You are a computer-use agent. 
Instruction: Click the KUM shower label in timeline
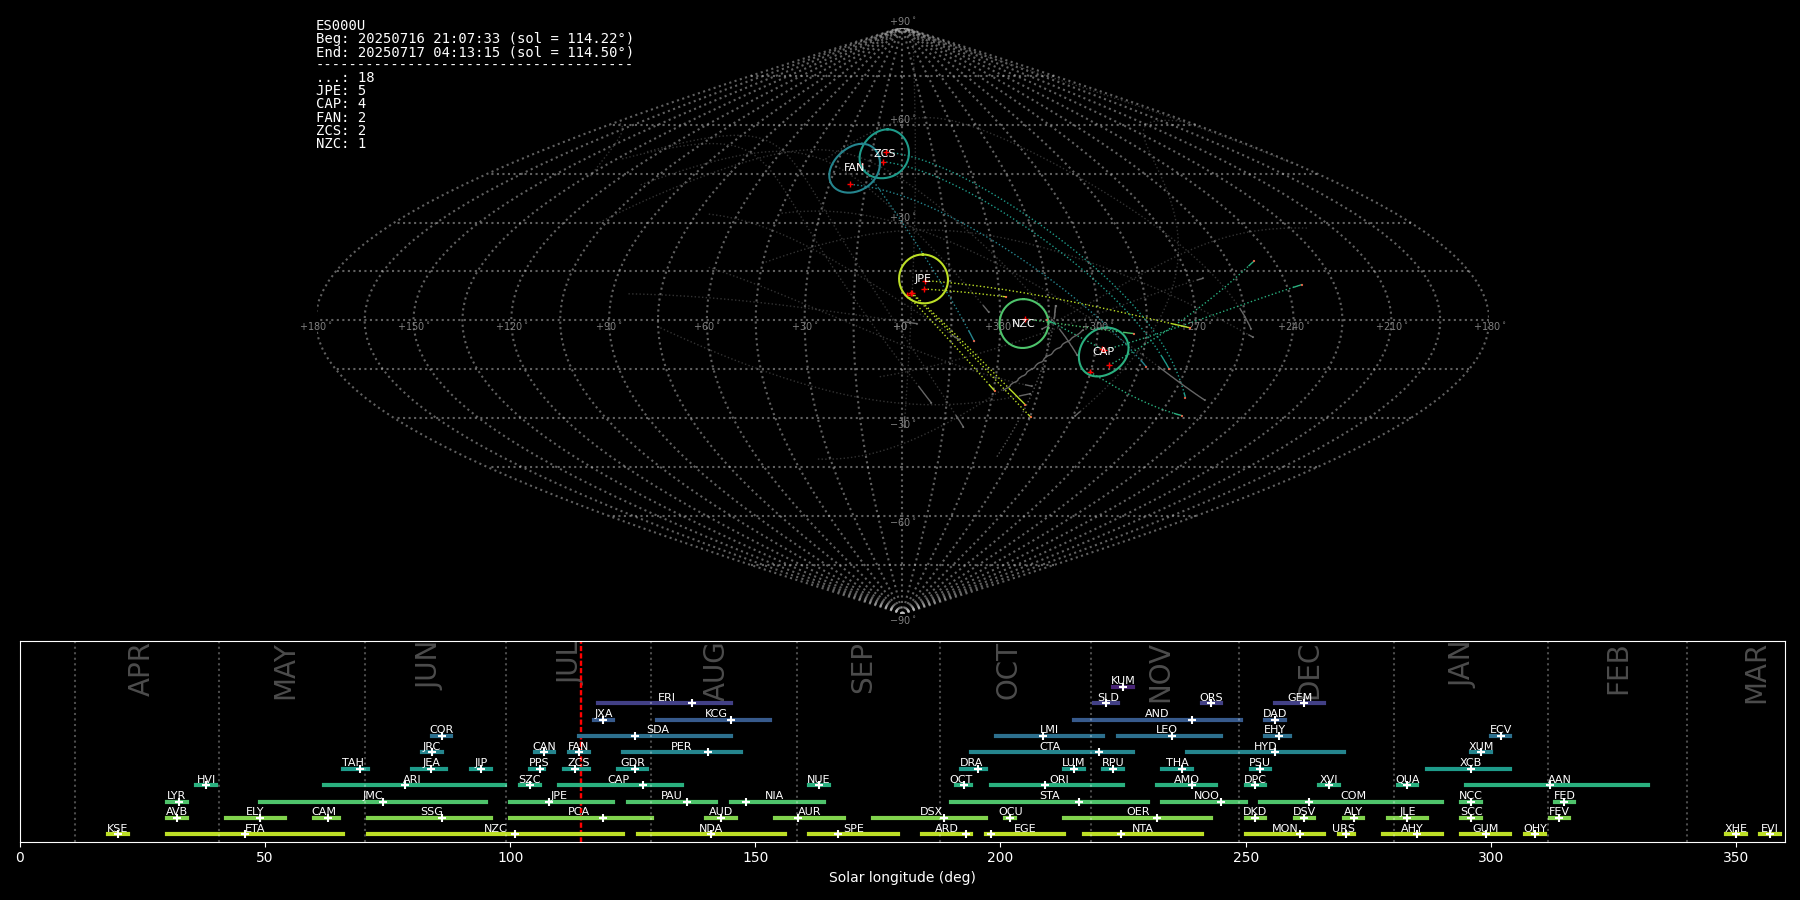1123,681
